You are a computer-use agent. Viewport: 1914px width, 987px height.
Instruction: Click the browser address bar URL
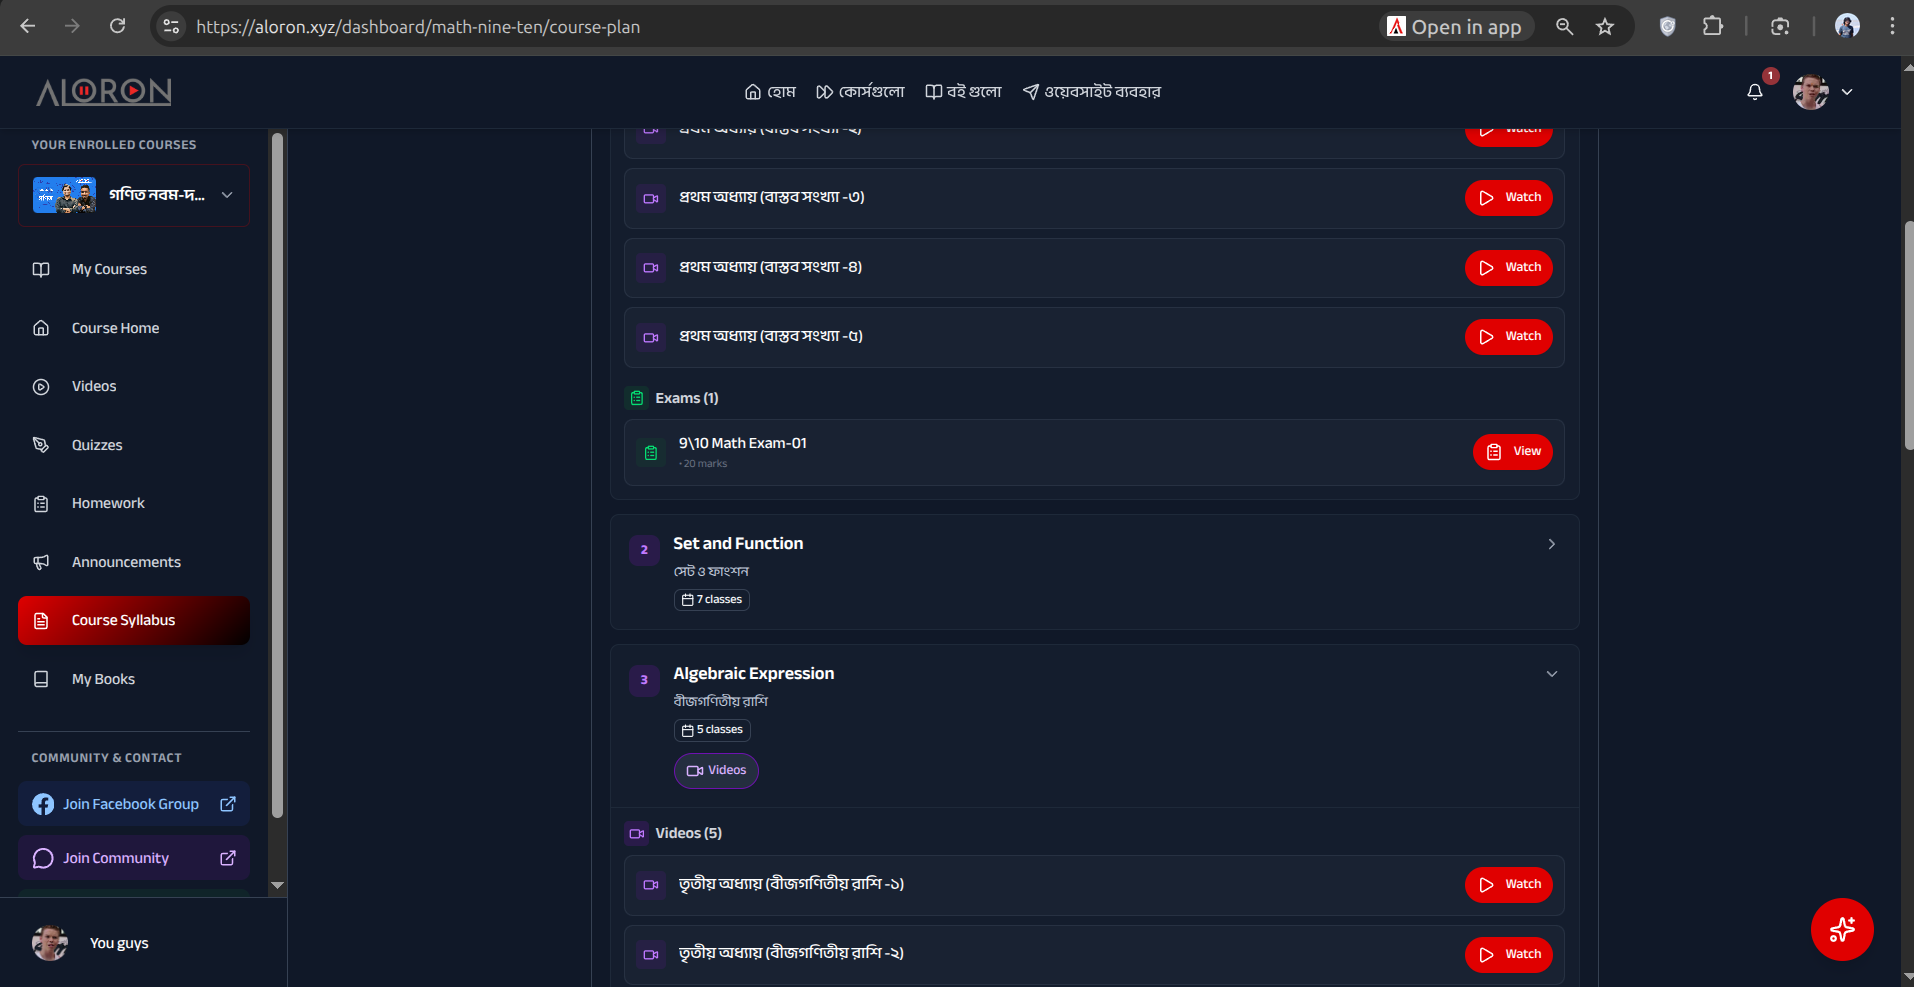coord(418,27)
